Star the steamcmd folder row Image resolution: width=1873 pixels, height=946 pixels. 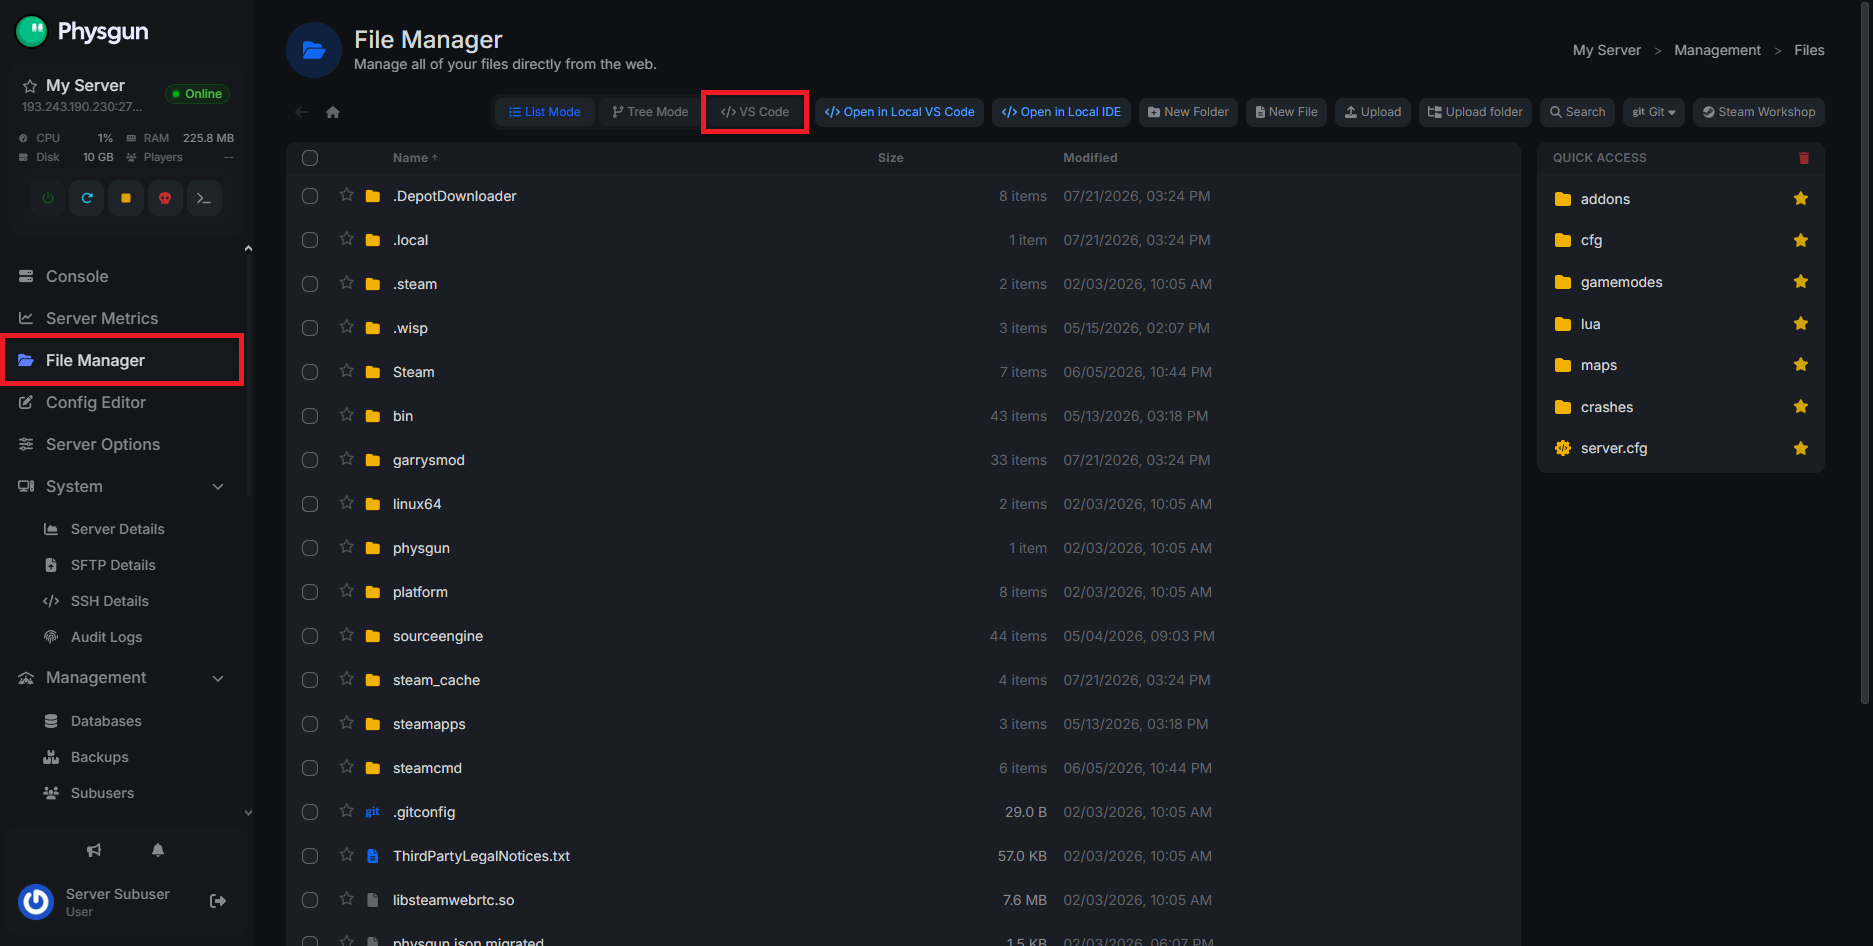[x=347, y=767]
